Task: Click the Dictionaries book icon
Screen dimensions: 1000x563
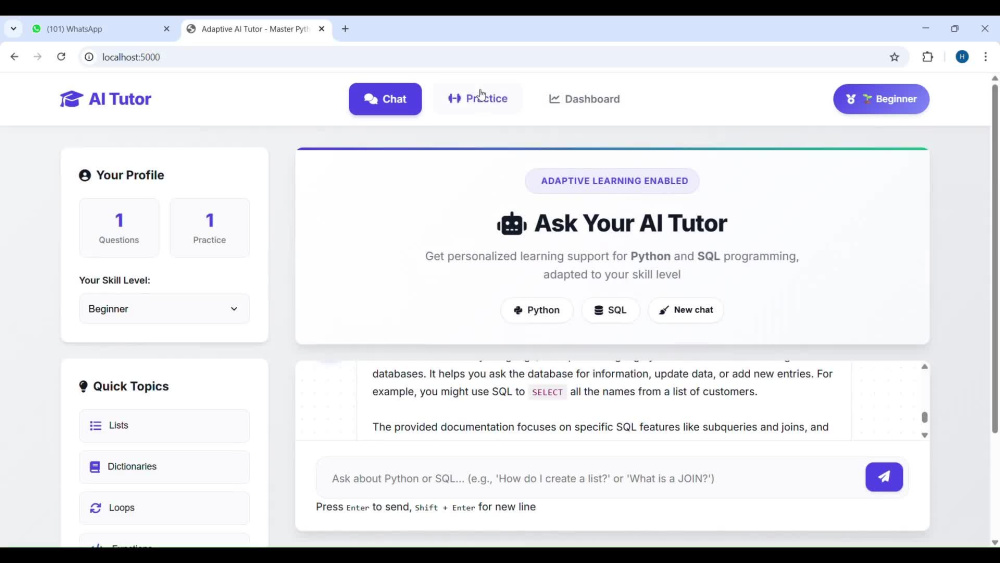Action: point(95,467)
